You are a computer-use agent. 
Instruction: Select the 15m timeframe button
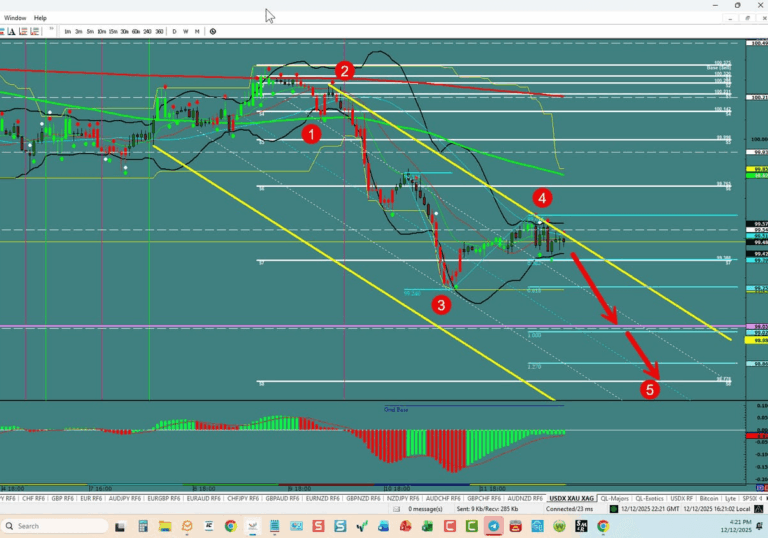click(x=113, y=31)
